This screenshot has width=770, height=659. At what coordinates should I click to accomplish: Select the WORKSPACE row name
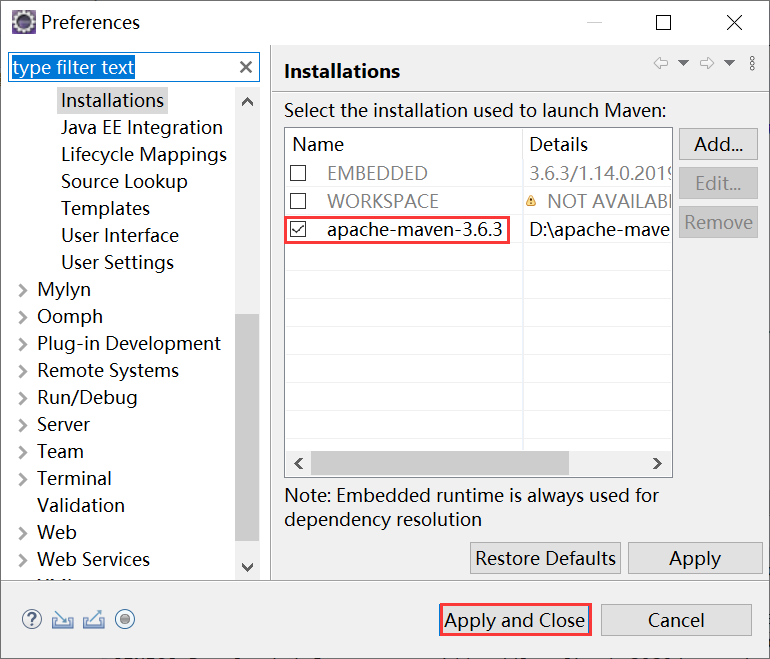383,201
